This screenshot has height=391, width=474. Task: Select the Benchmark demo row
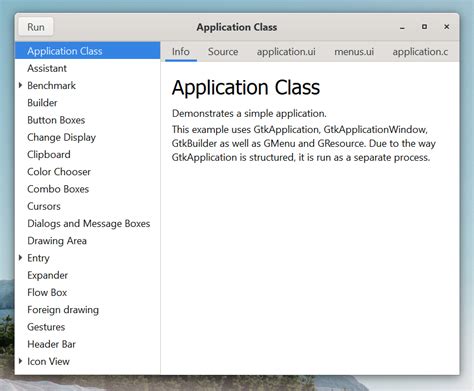coord(87,85)
